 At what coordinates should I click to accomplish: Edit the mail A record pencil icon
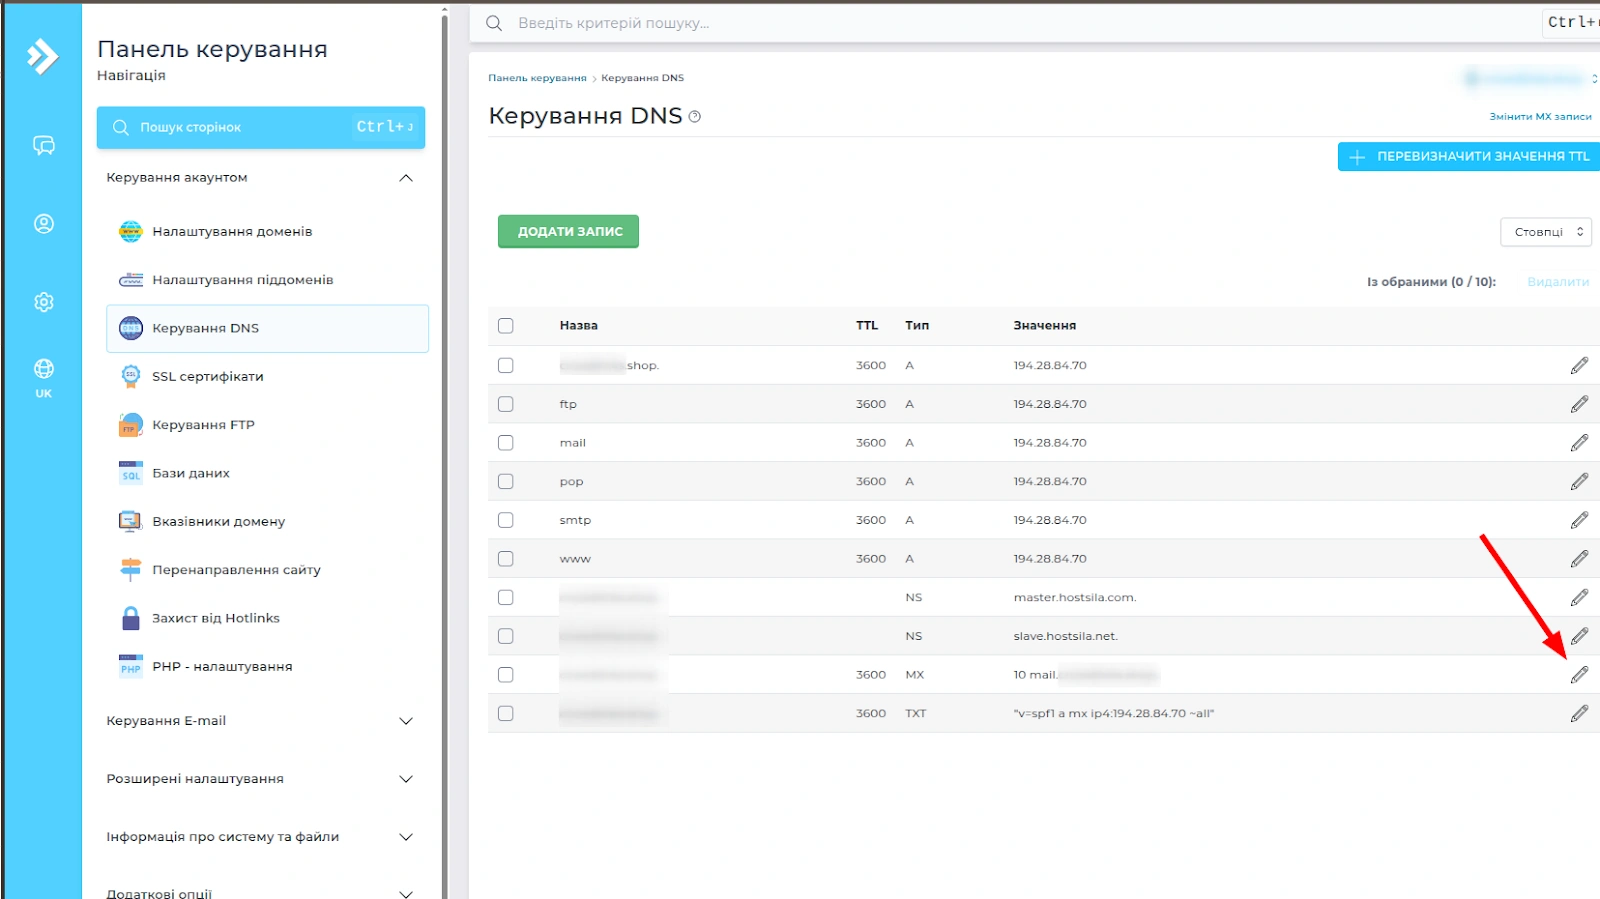(1579, 443)
